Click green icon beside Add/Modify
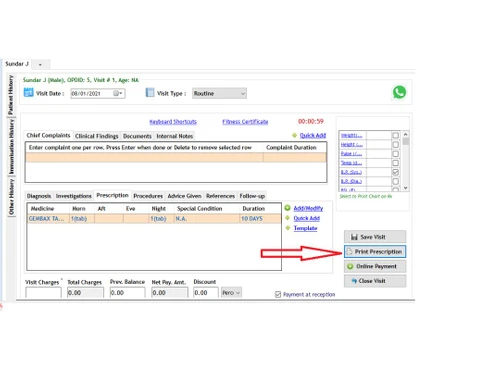Viewport: 500px width, 375px height. 287,208
